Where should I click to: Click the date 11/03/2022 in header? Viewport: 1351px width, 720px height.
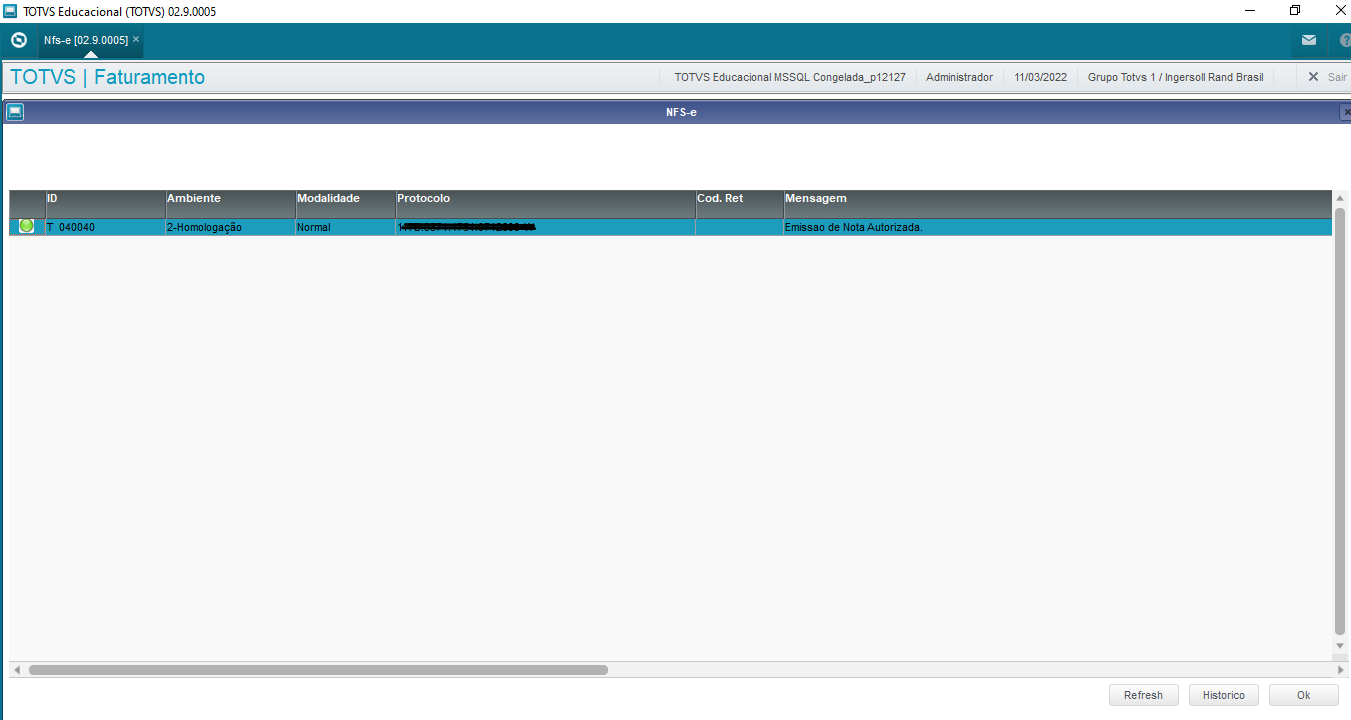1040,77
